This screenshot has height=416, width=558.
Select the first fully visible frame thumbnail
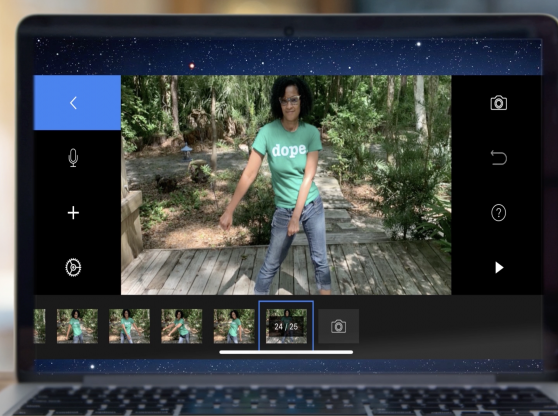pos(77,326)
